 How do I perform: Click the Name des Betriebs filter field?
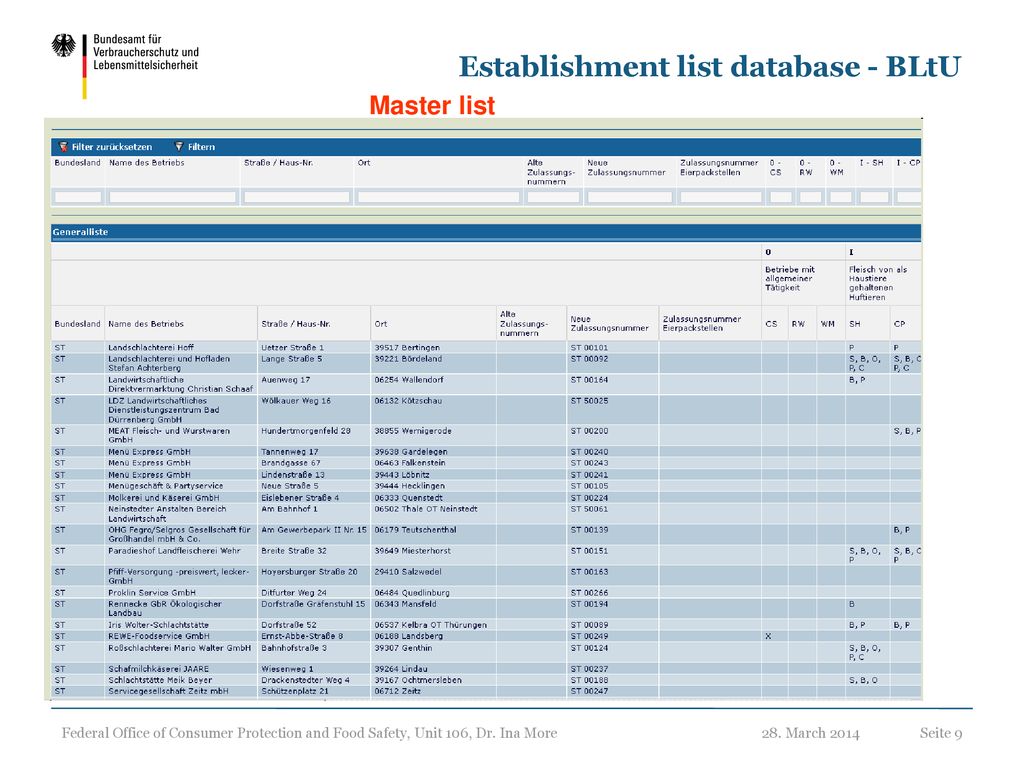click(172, 197)
